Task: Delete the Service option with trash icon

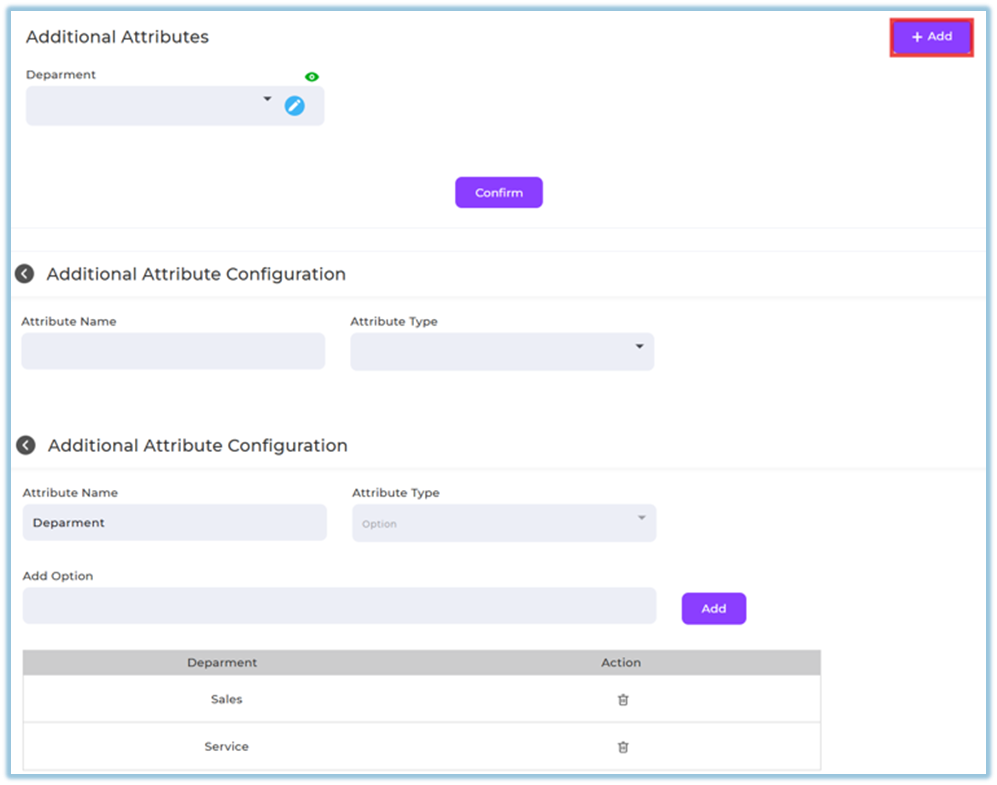Action: (x=622, y=747)
